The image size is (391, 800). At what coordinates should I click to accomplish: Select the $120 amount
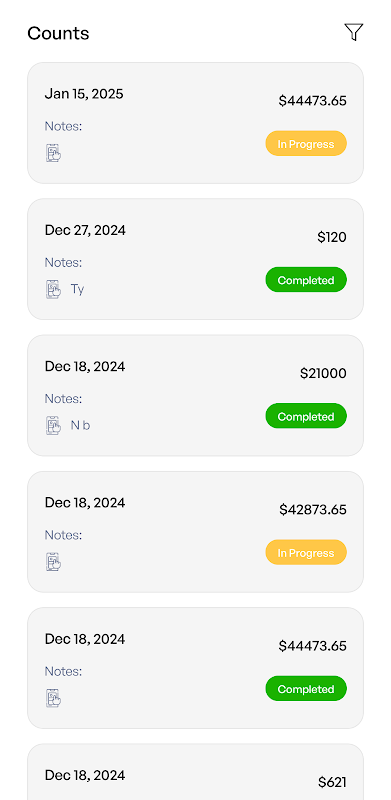coord(332,237)
